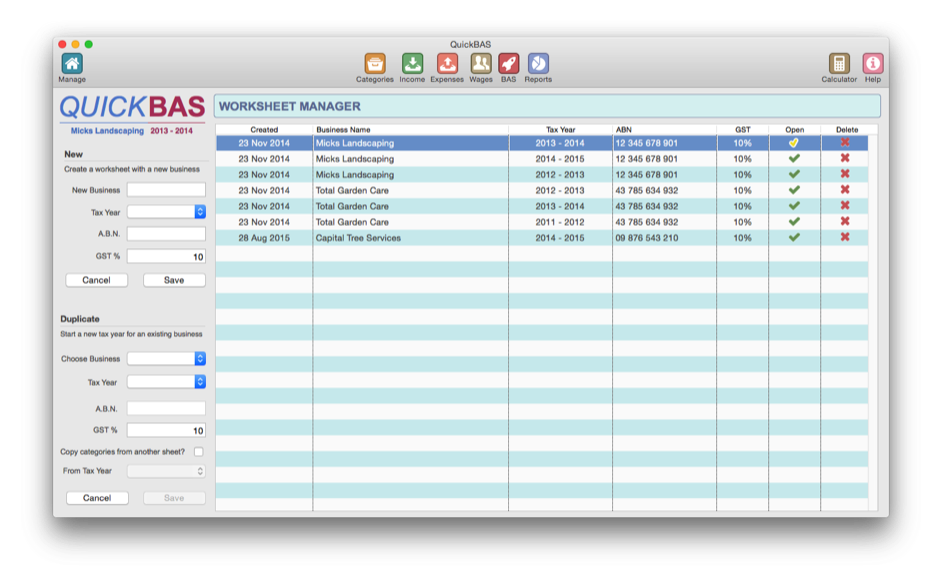Click the Wages icon

click(x=479, y=63)
